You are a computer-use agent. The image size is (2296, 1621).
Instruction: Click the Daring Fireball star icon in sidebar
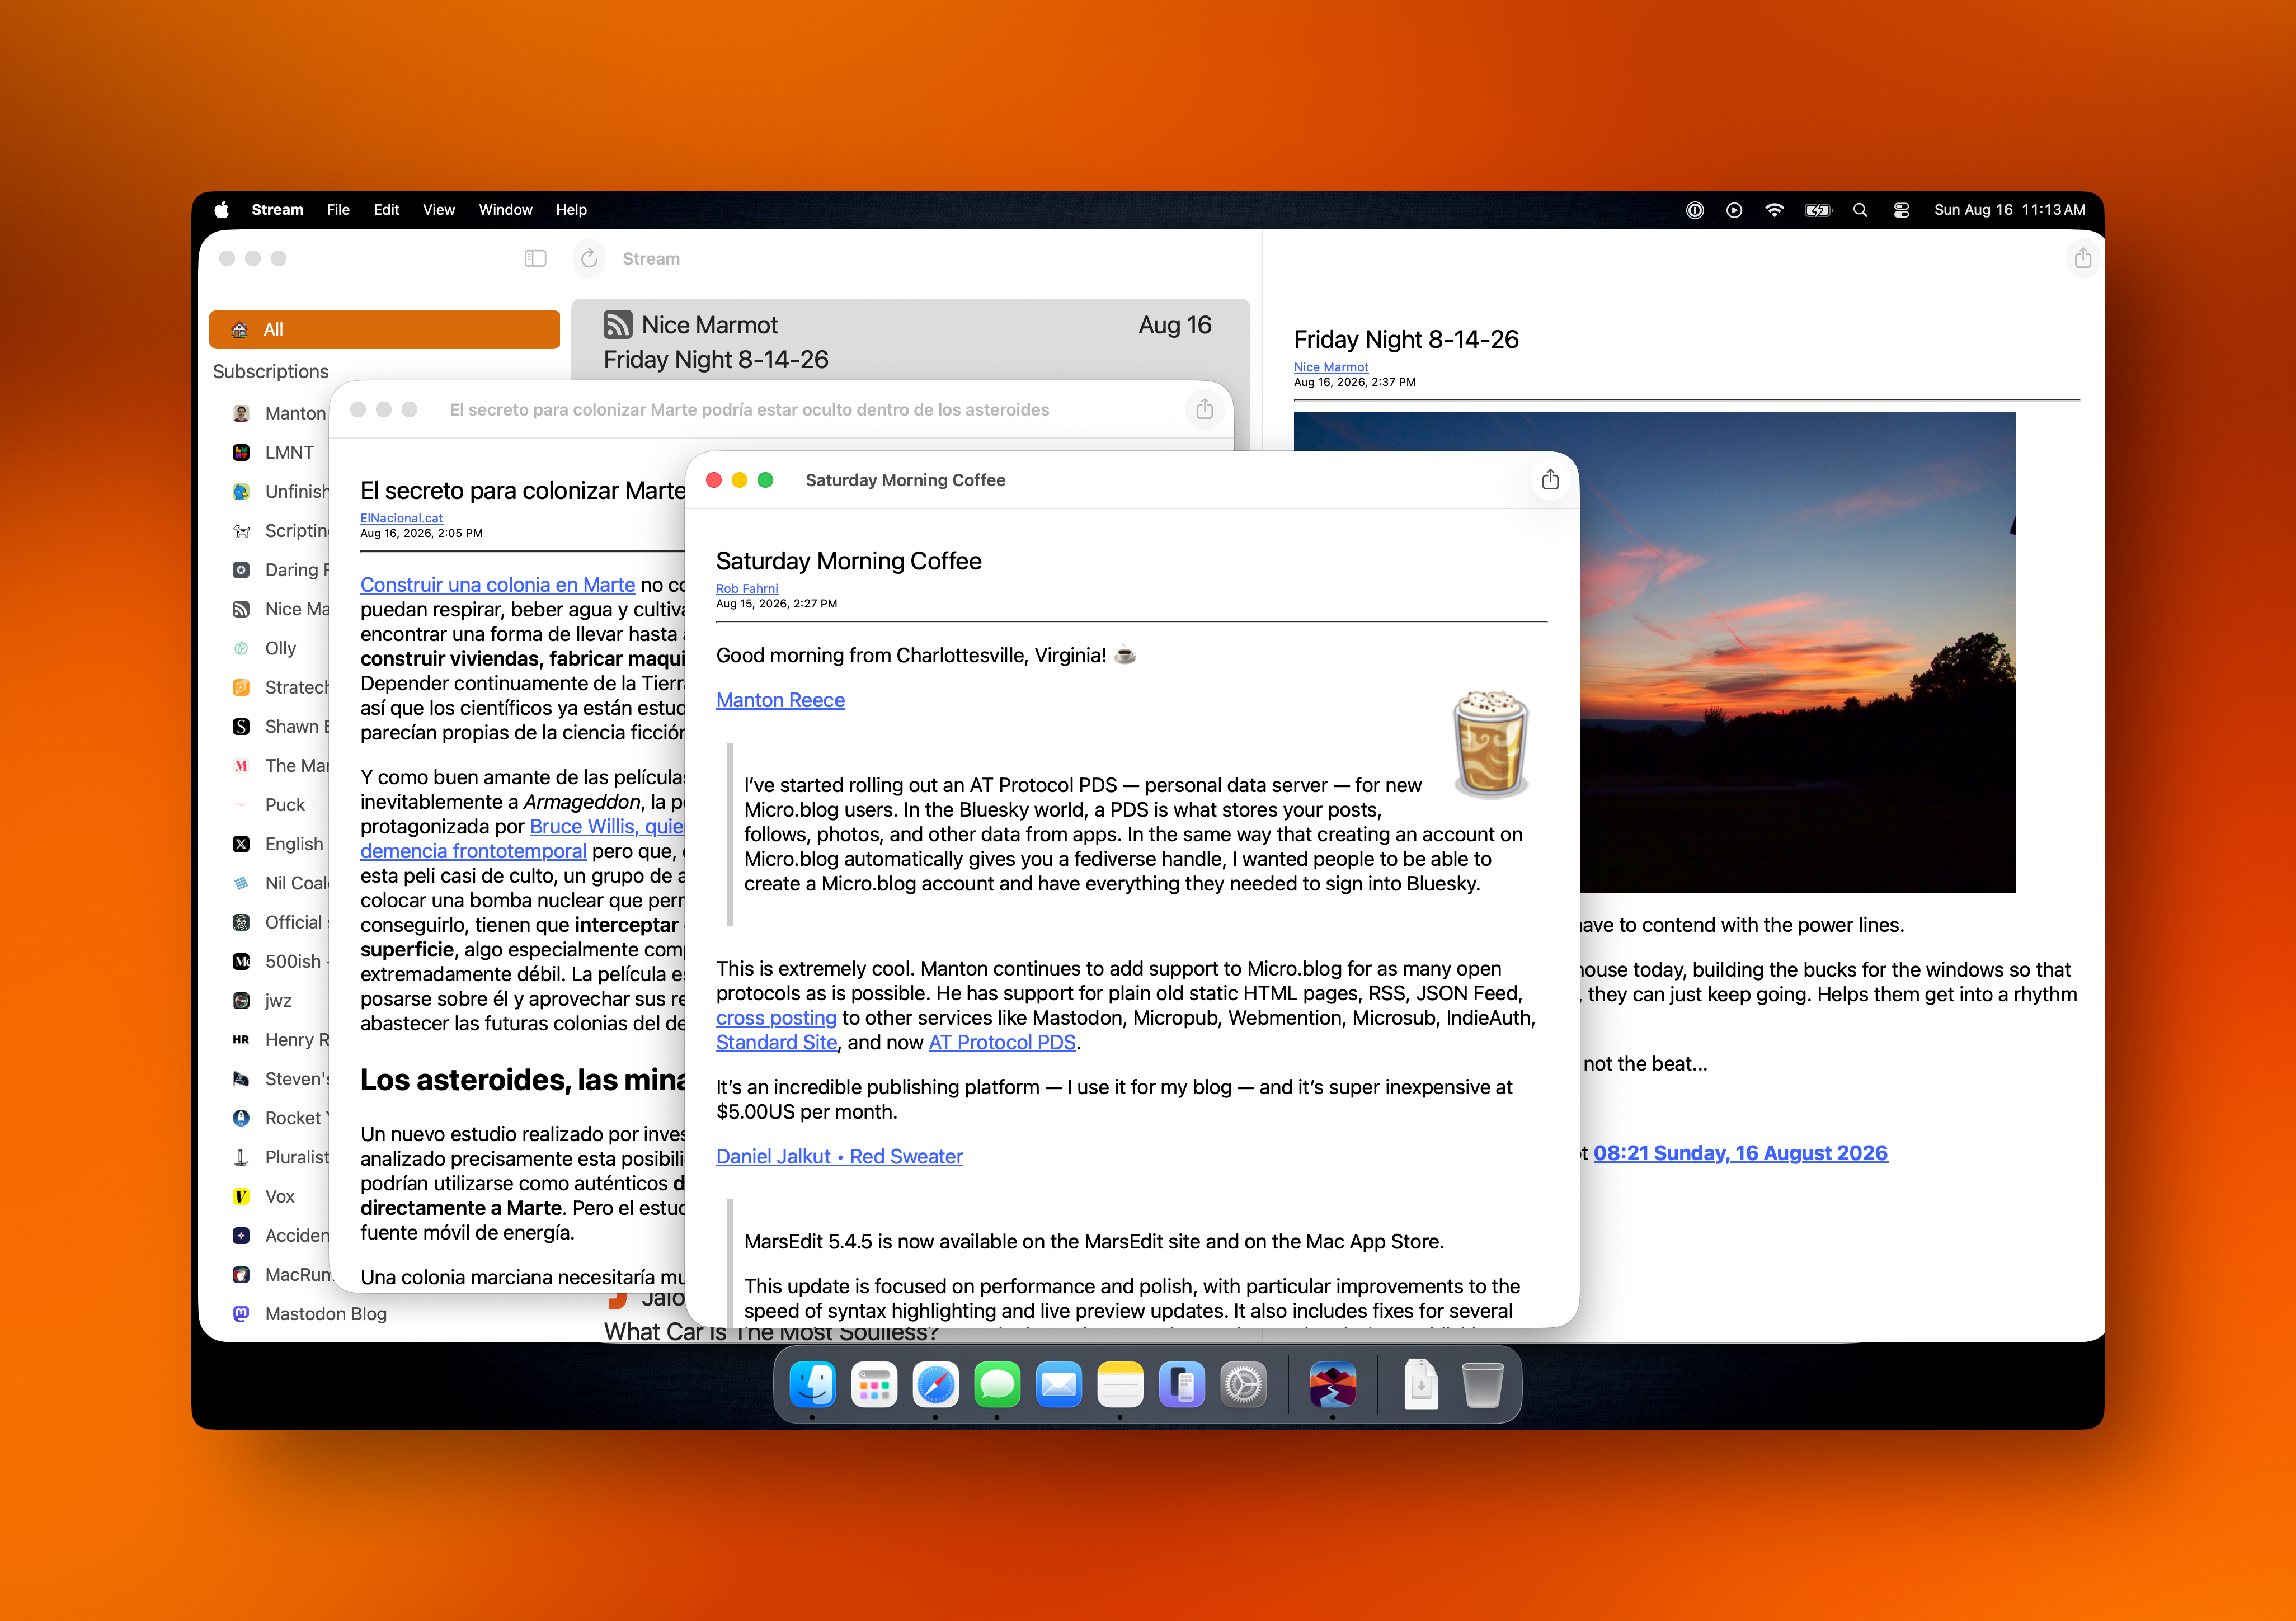241,570
